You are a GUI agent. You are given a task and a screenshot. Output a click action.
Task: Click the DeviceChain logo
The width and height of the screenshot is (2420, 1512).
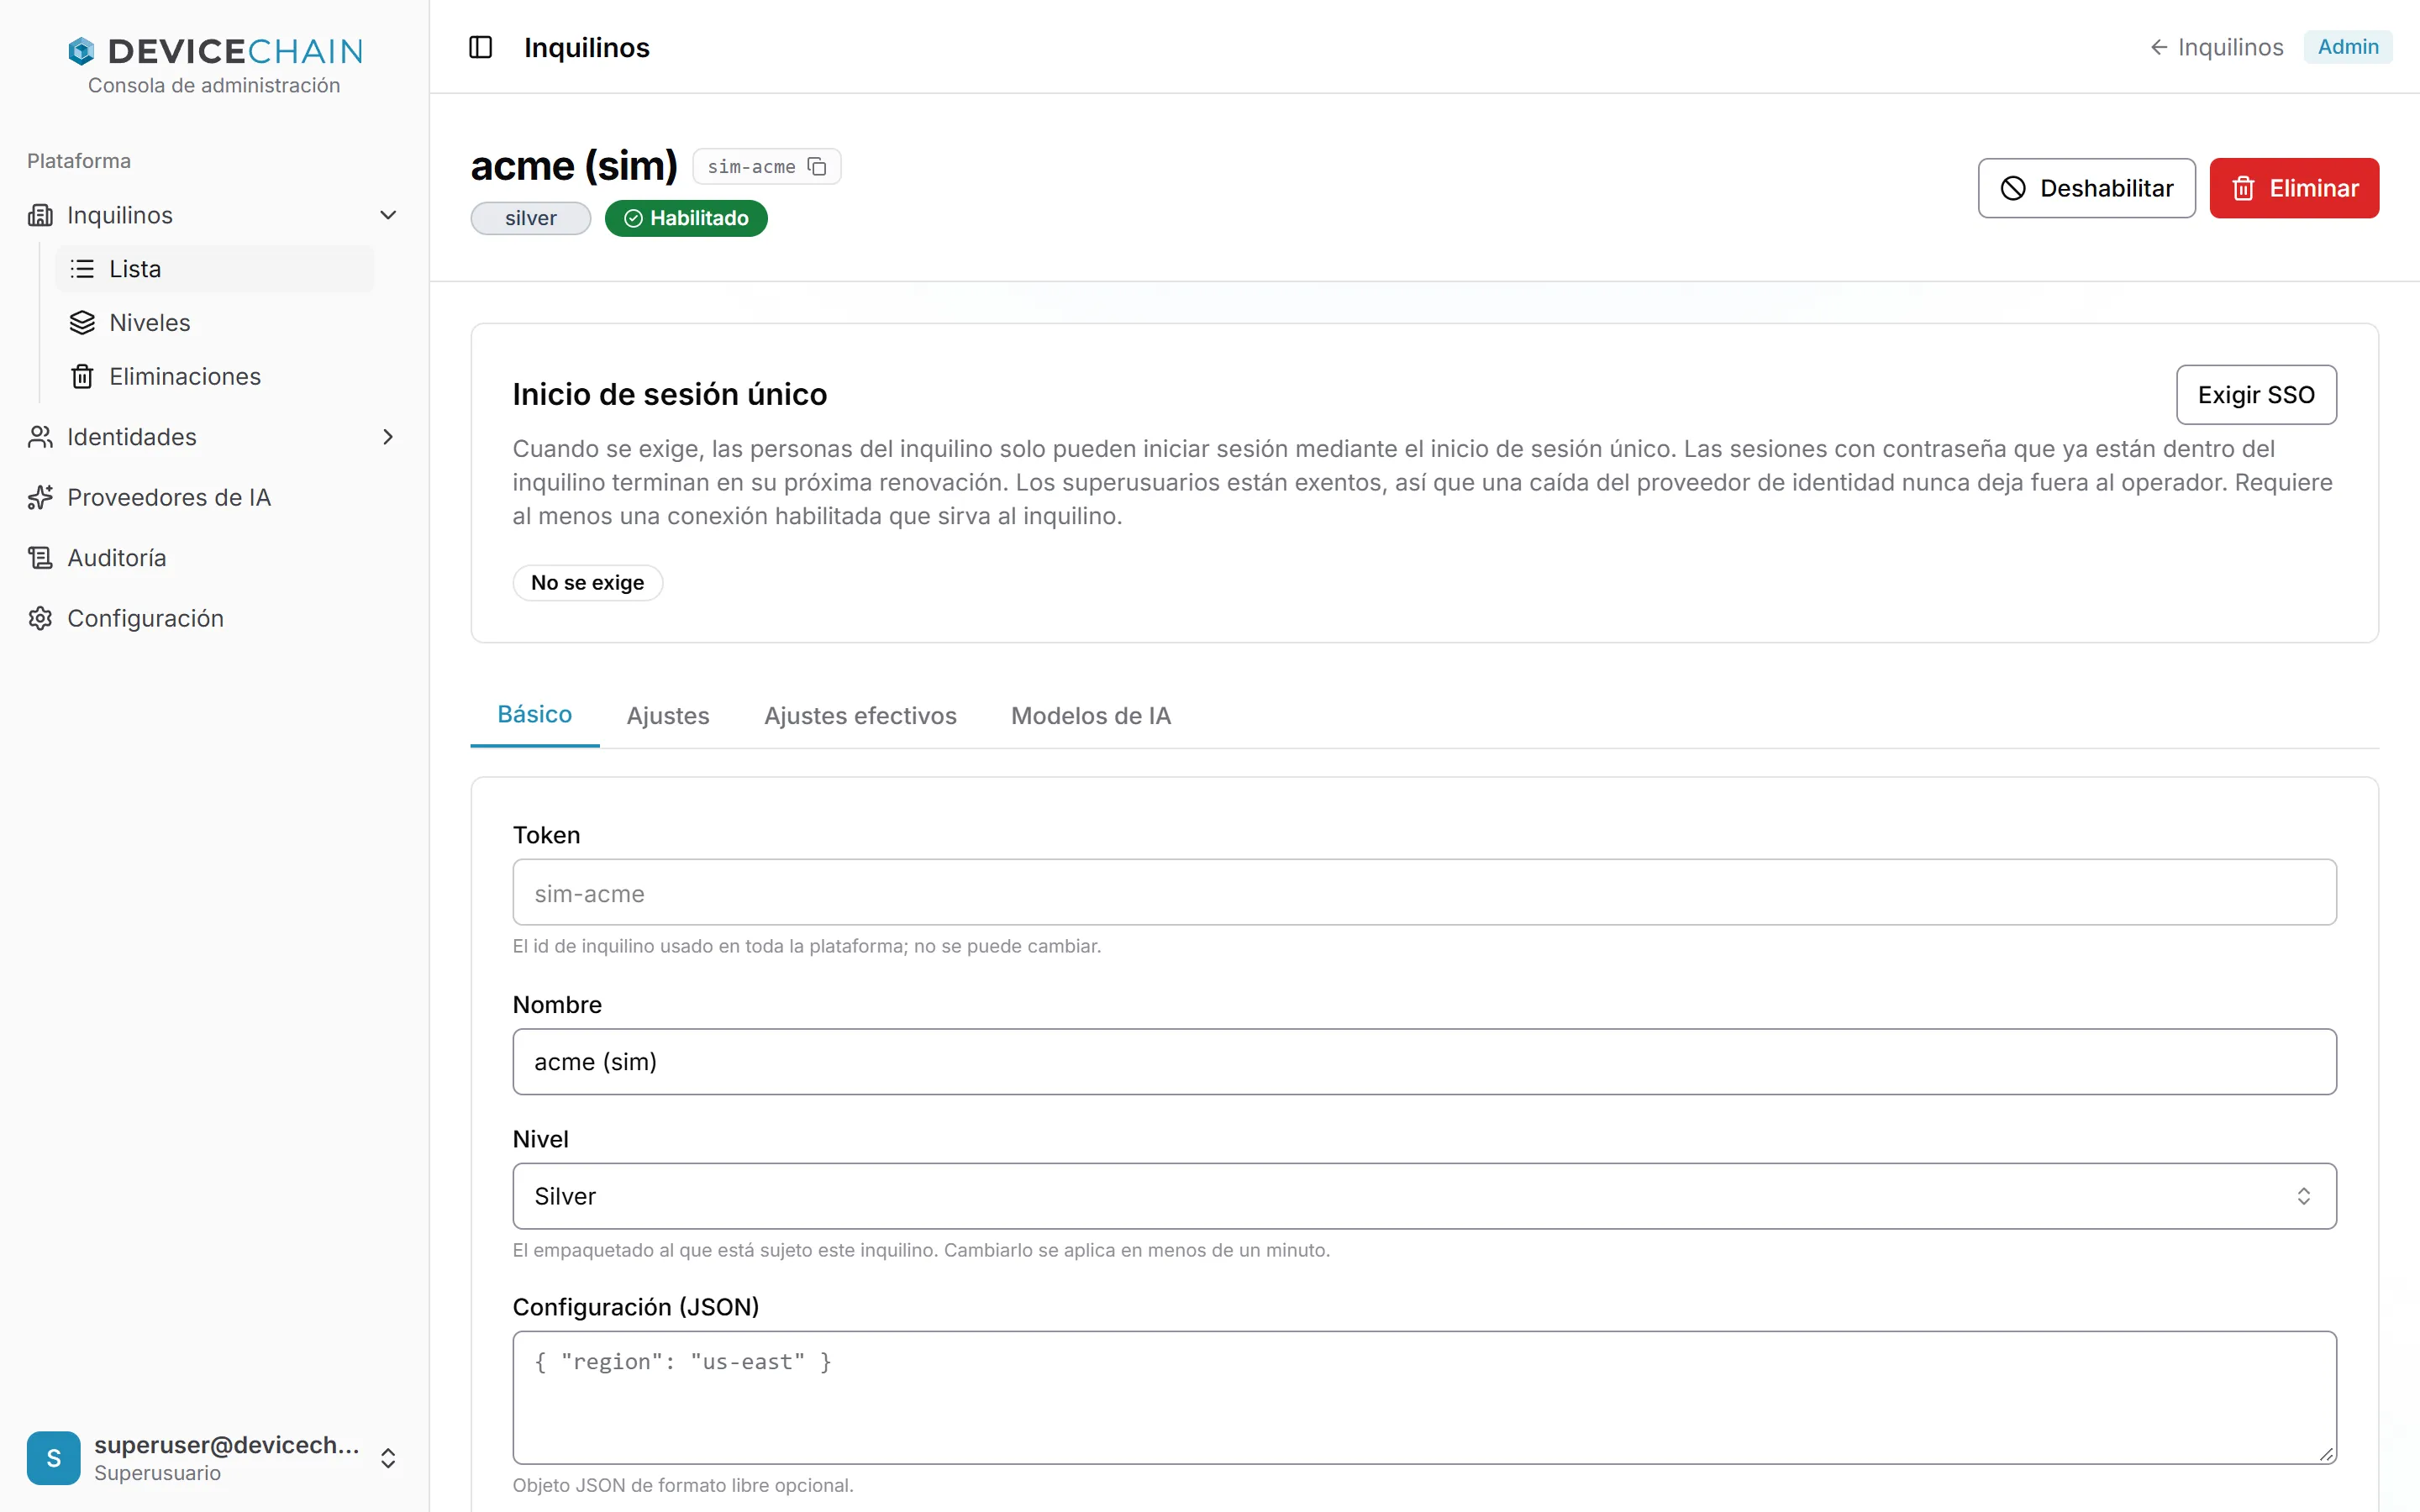[215, 51]
